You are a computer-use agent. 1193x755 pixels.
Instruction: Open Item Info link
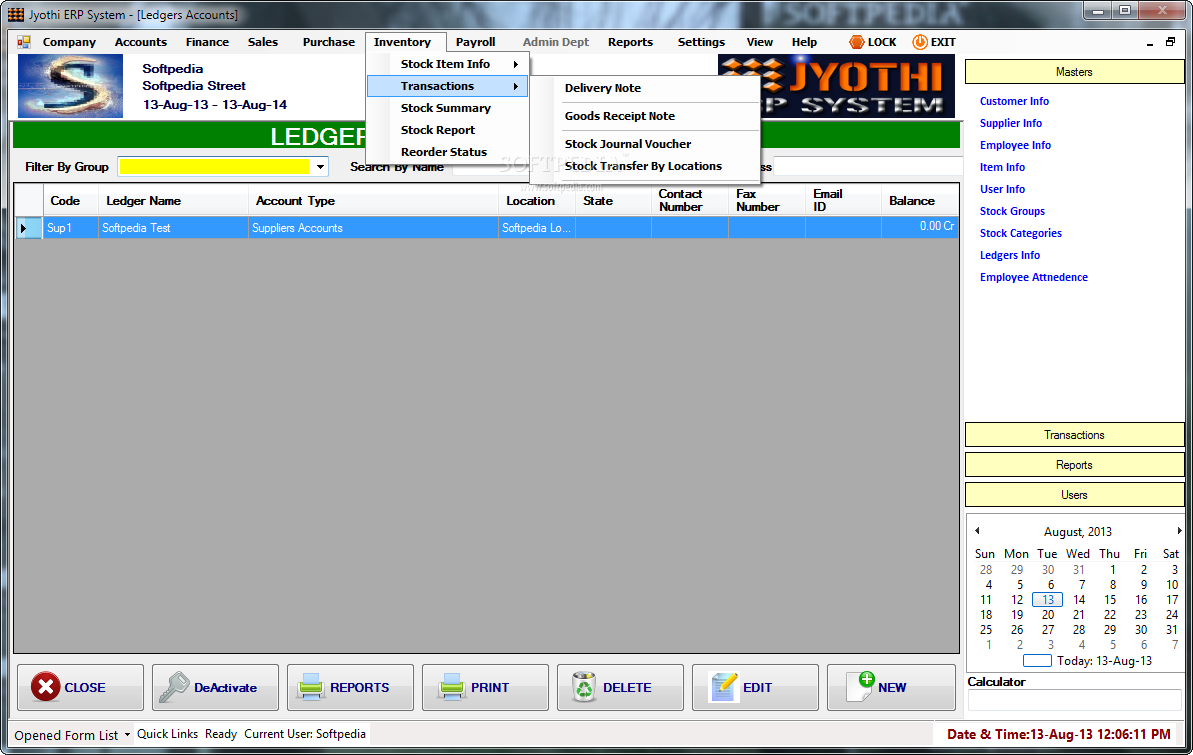pyautogui.click(x=1002, y=167)
